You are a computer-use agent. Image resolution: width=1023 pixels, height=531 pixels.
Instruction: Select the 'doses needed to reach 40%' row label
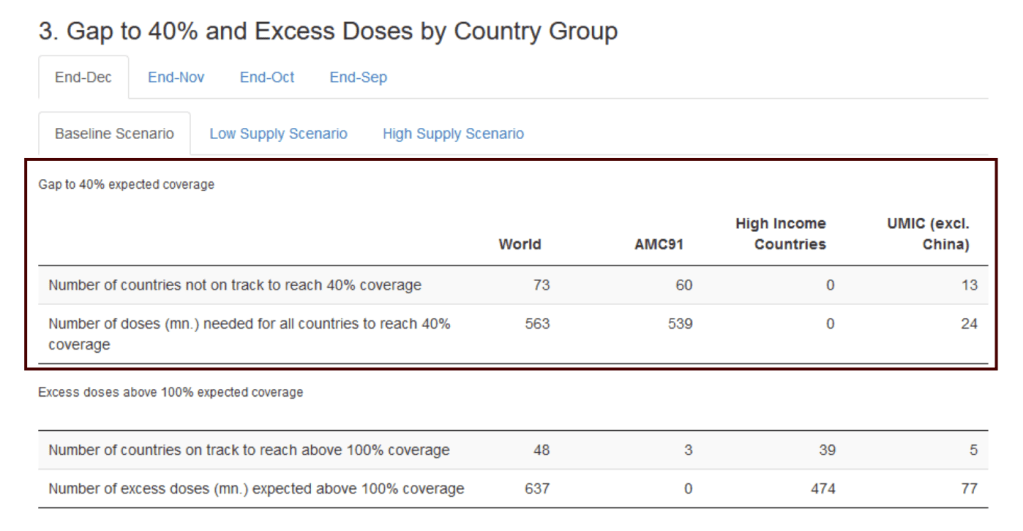(x=249, y=334)
